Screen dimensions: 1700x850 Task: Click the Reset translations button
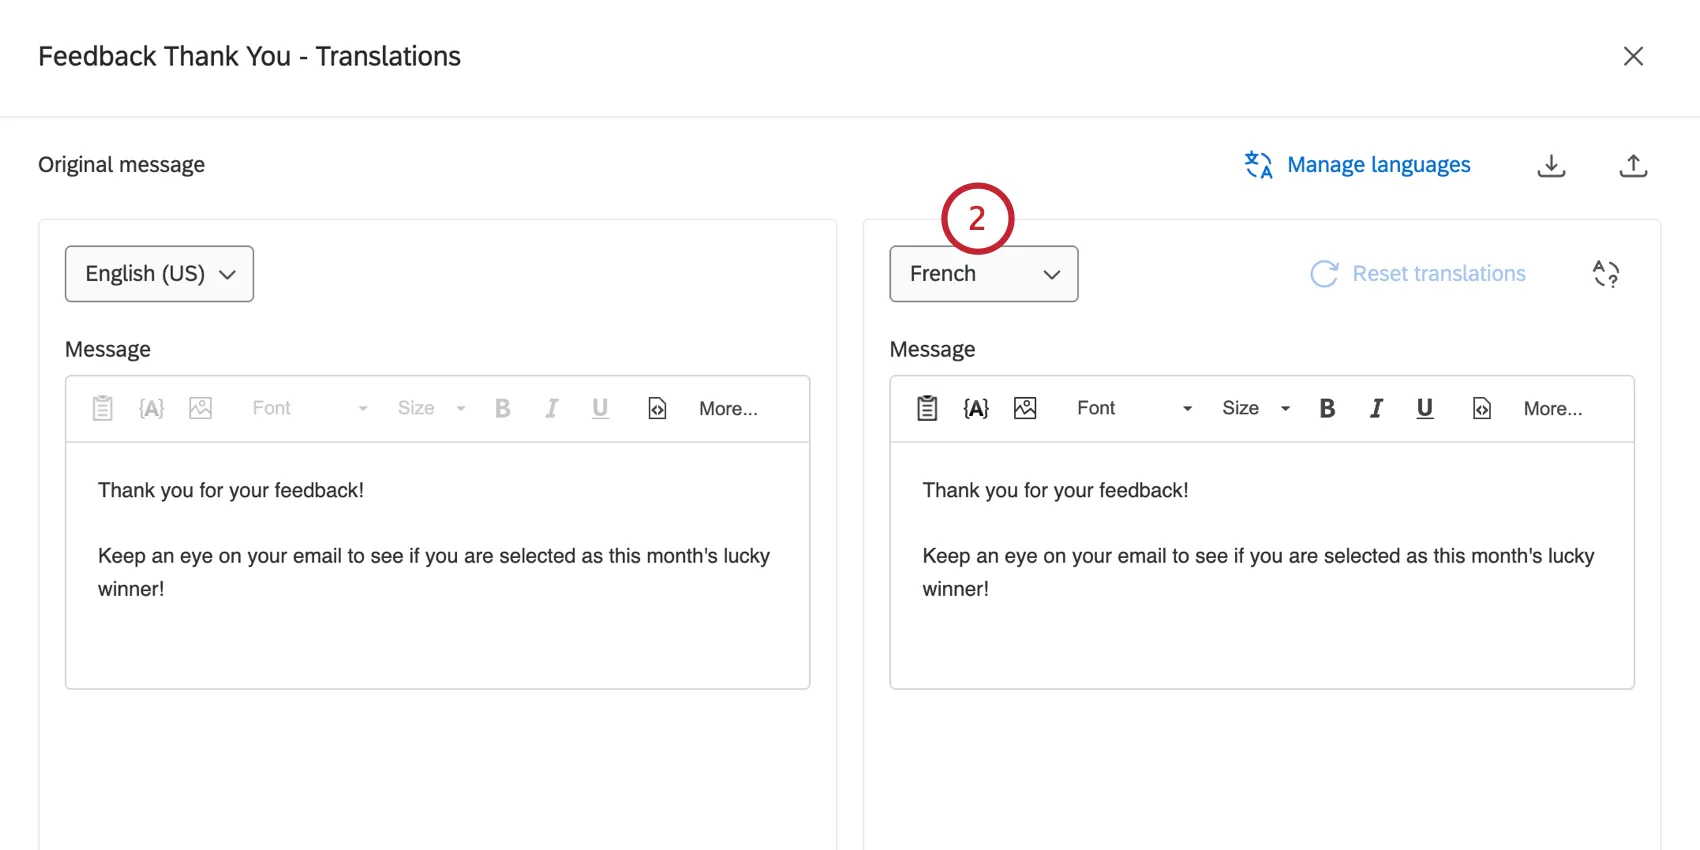pos(1418,274)
